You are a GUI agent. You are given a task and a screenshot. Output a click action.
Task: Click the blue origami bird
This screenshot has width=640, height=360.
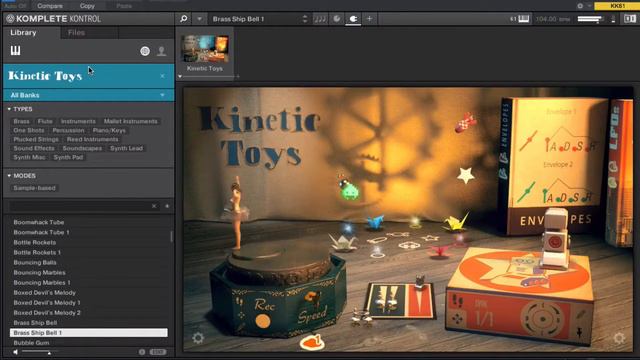(x=375, y=222)
